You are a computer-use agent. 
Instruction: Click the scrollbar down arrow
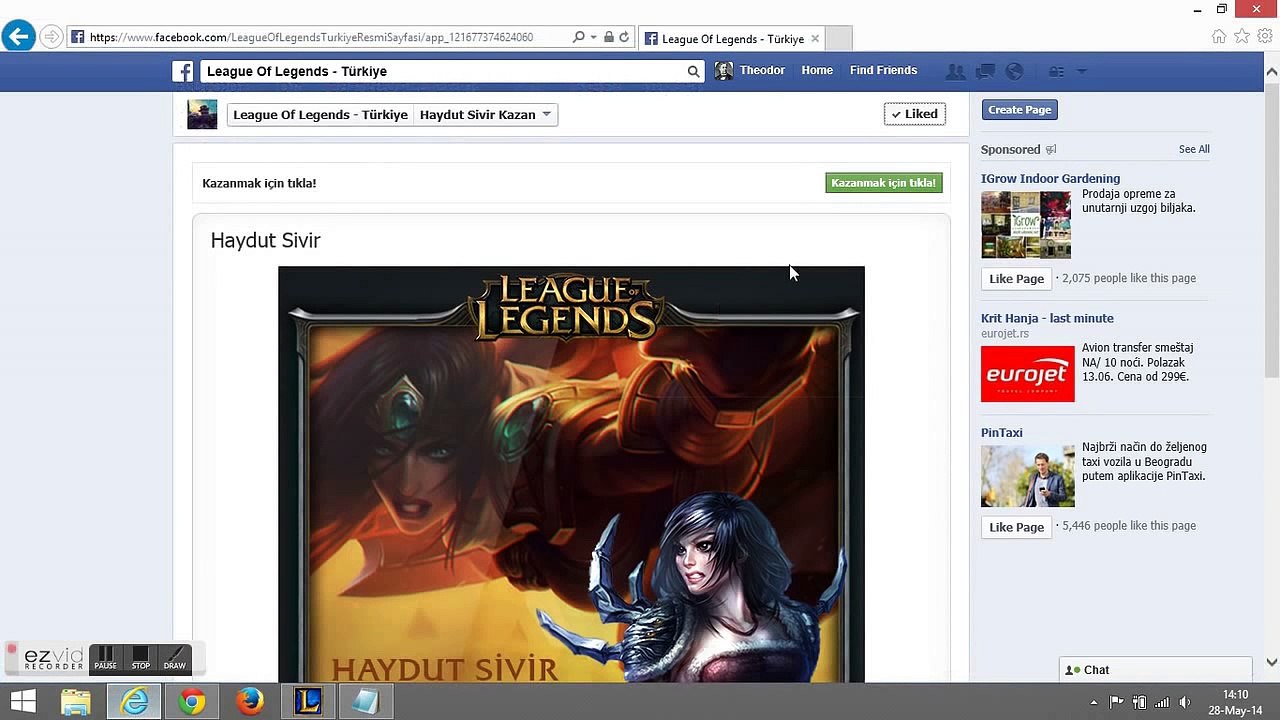click(1272, 662)
